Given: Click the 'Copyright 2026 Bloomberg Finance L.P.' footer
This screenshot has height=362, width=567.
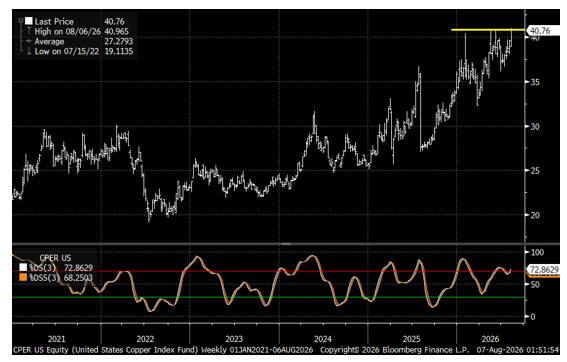Looking at the screenshot, I should coord(395,350).
